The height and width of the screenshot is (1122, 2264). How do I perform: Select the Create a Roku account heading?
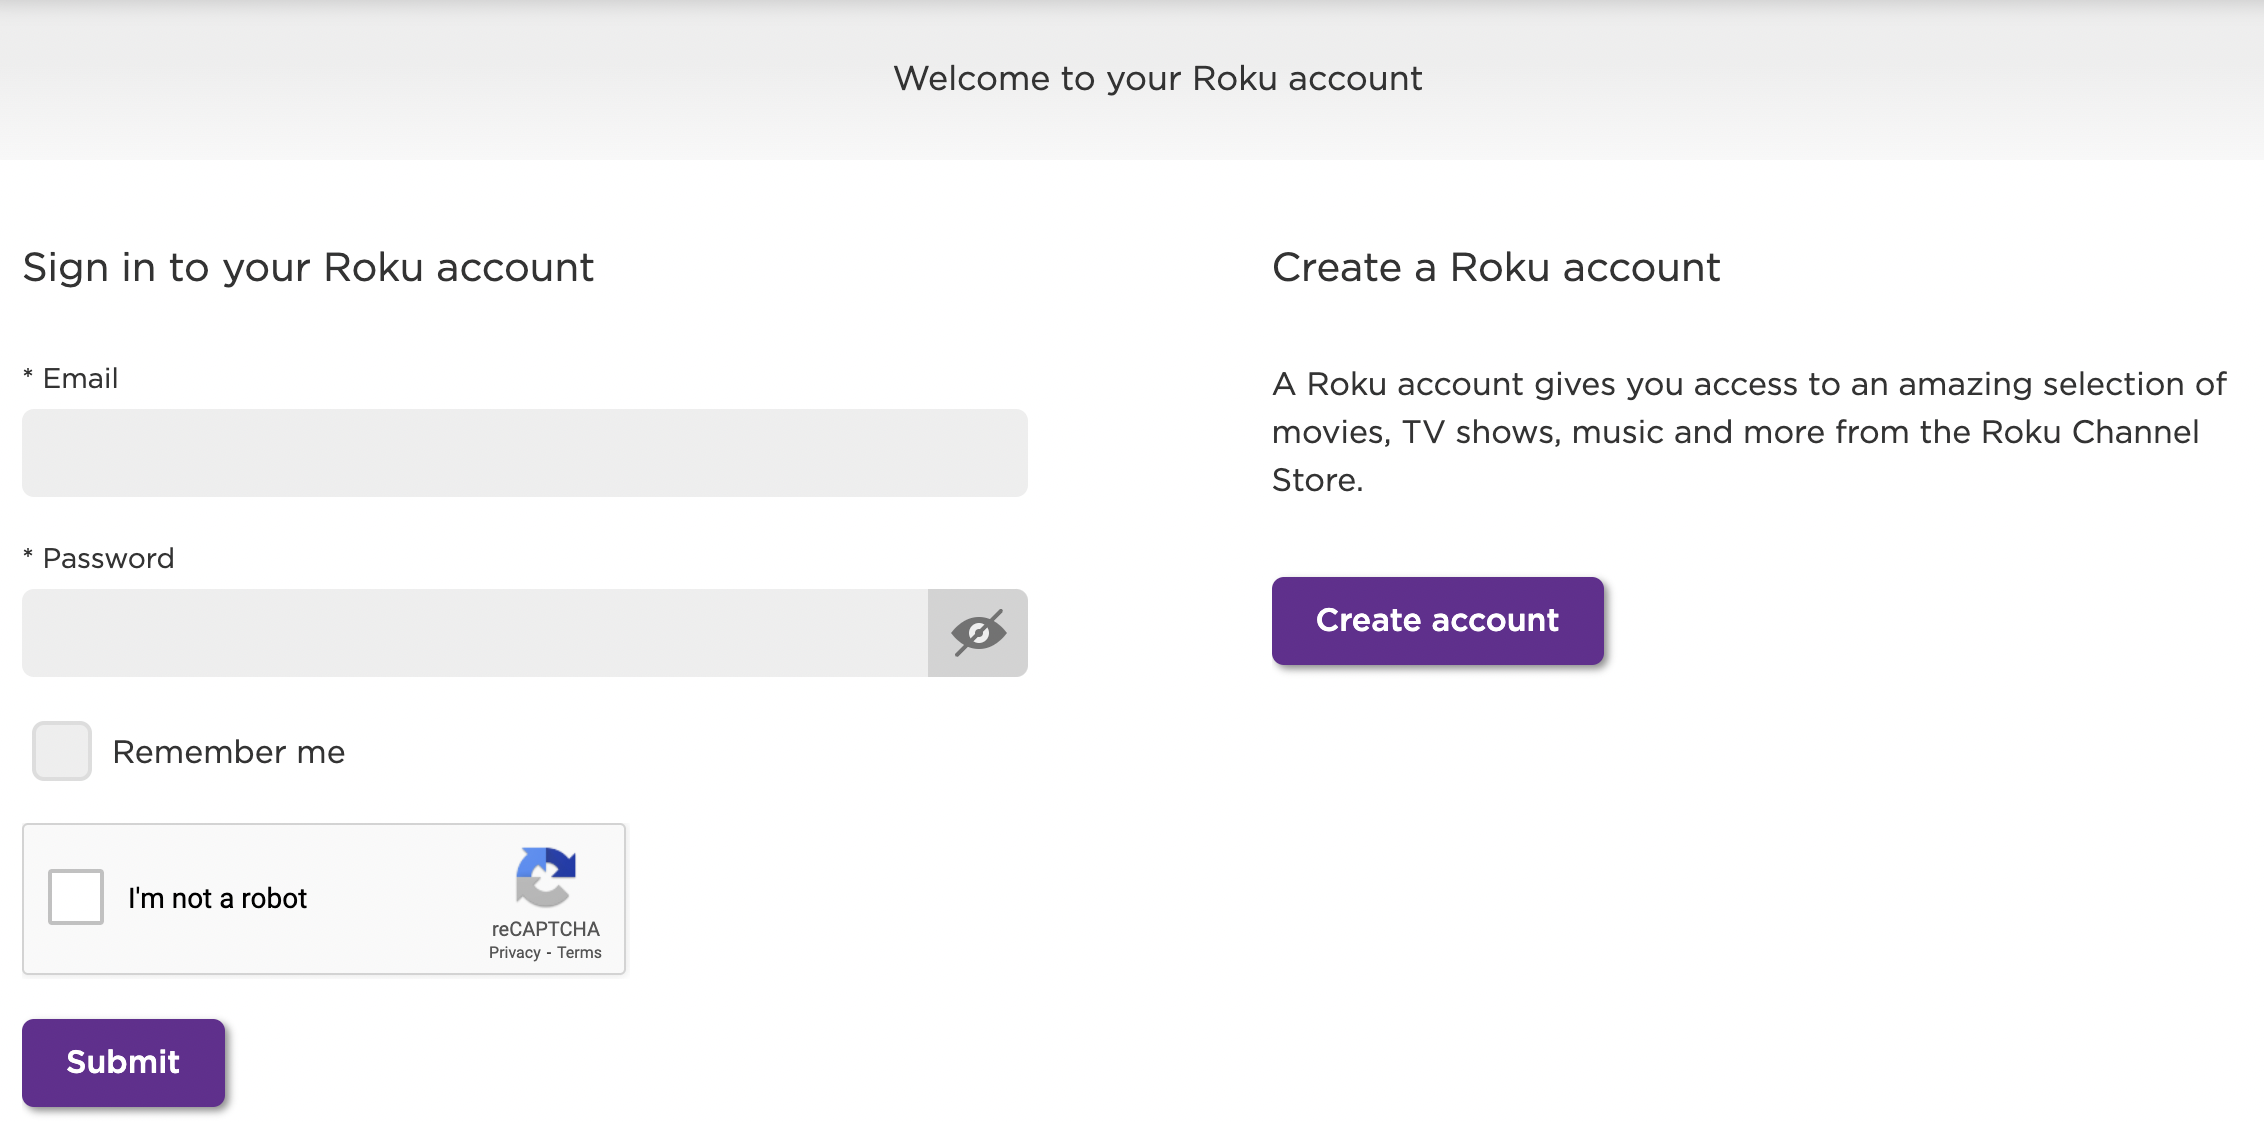click(1495, 268)
